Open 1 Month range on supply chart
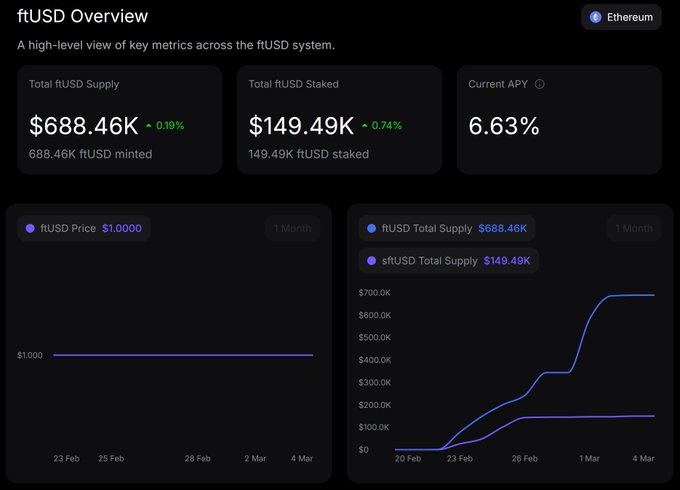Screen dimensions: 680x490 (633, 228)
